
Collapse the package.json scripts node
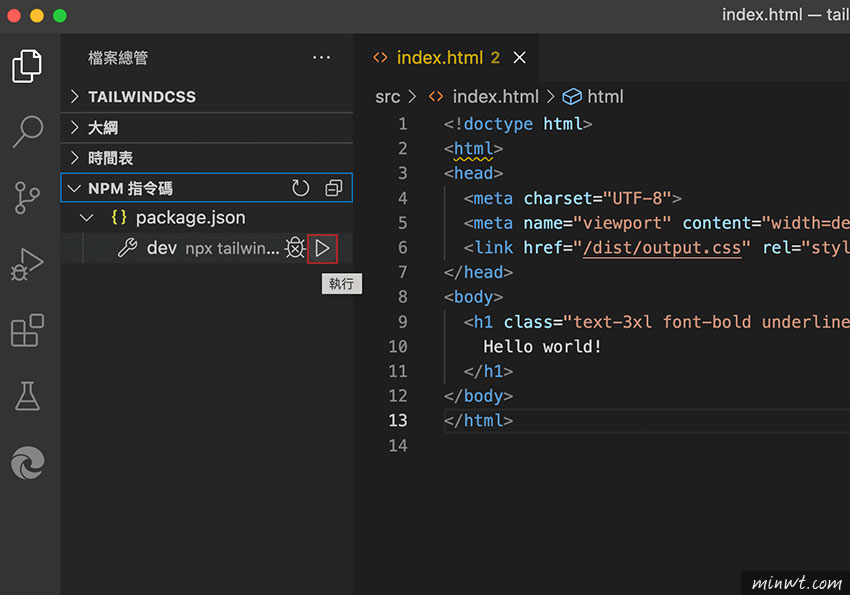click(x=86, y=218)
